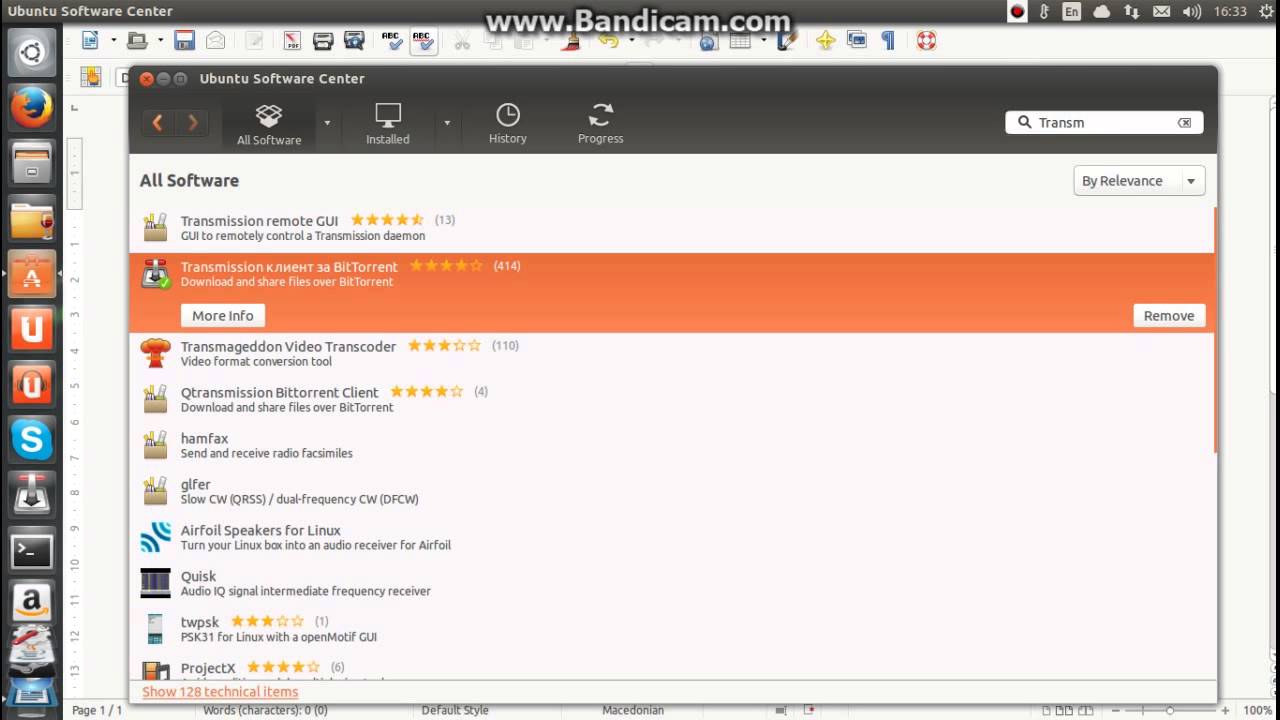
Task: Open Amazon launcher icon
Action: point(32,603)
